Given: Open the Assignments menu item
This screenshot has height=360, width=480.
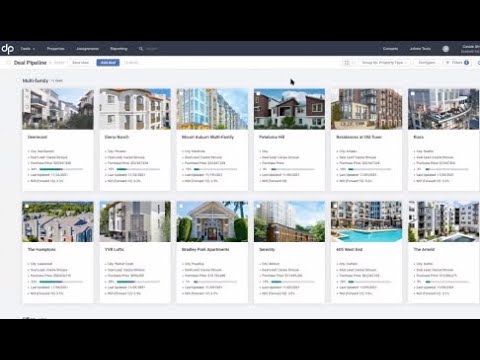Looking at the screenshot, I should pos(87,49).
